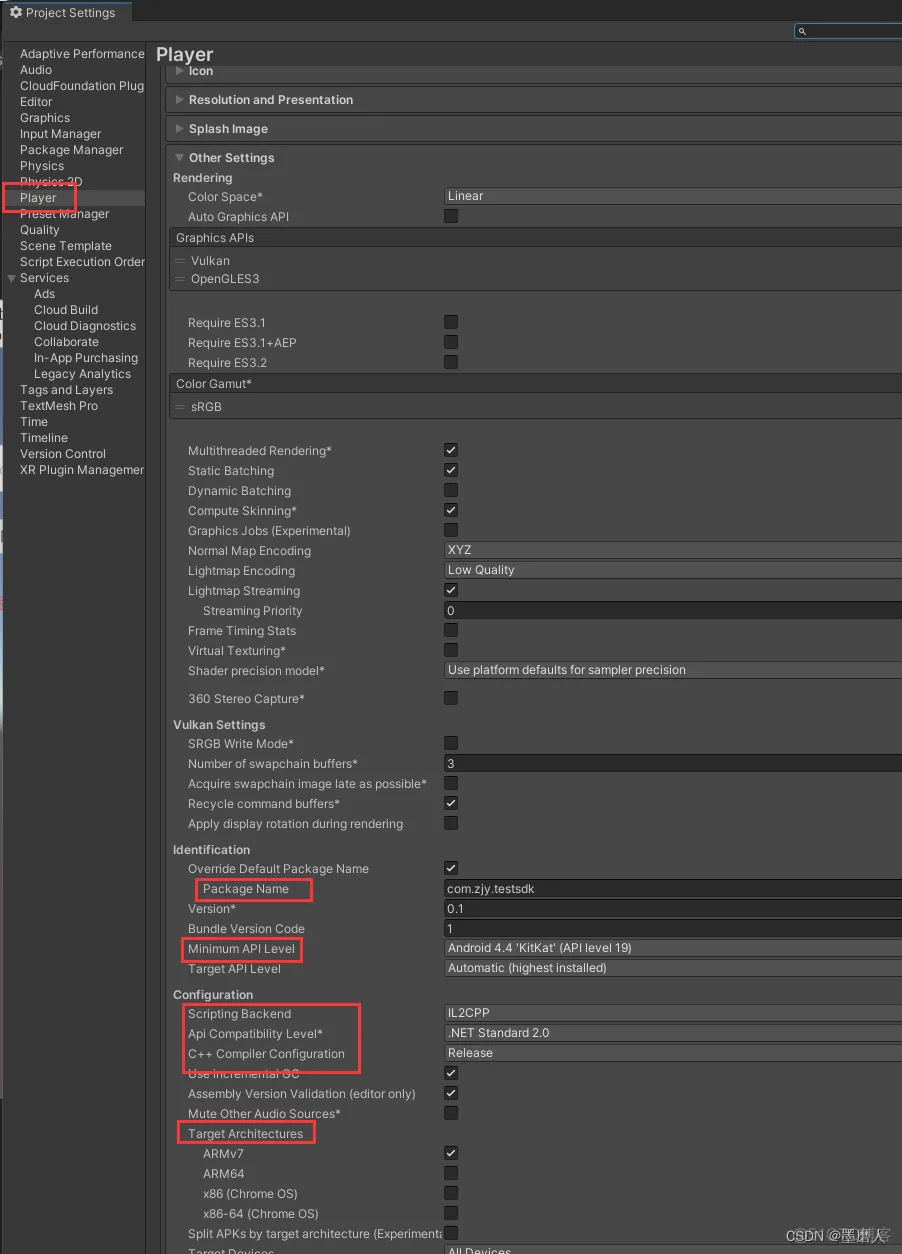This screenshot has height=1254, width=902.
Task: Open Quality settings category
Action: coord(40,230)
